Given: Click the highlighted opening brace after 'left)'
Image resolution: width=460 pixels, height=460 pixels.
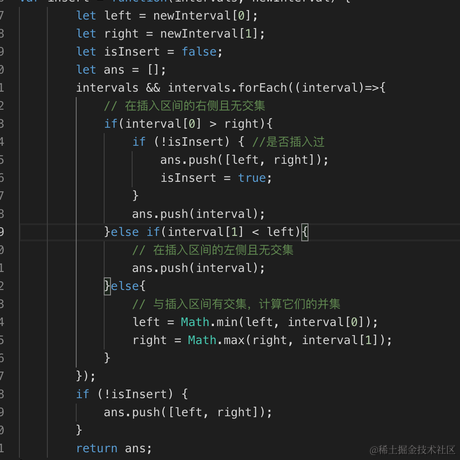Looking at the screenshot, I should point(305,232).
